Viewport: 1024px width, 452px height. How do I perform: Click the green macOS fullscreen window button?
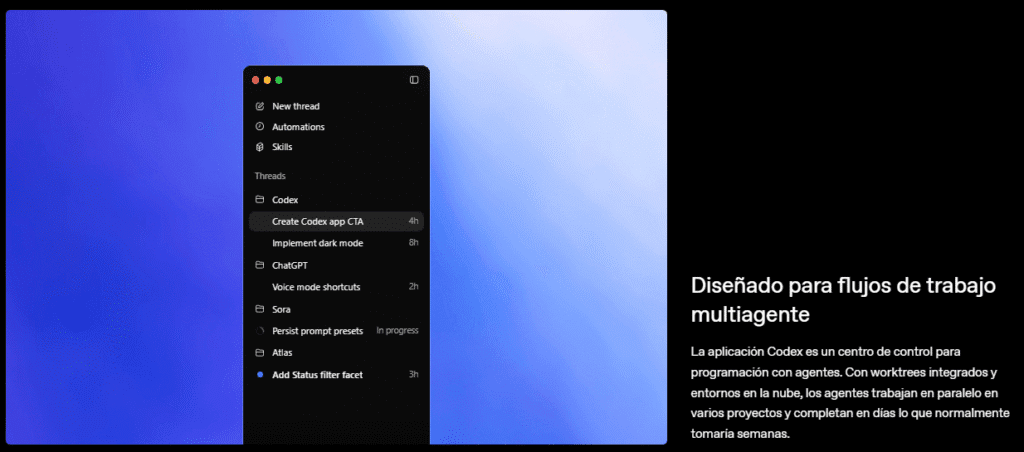pos(279,80)
